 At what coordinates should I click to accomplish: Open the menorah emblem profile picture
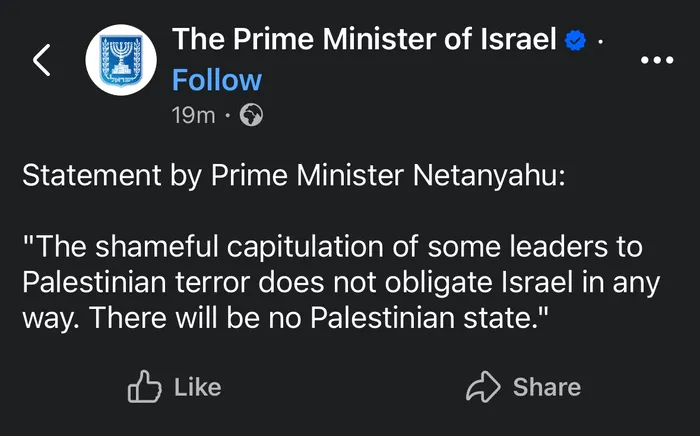[x=121, y=62]
